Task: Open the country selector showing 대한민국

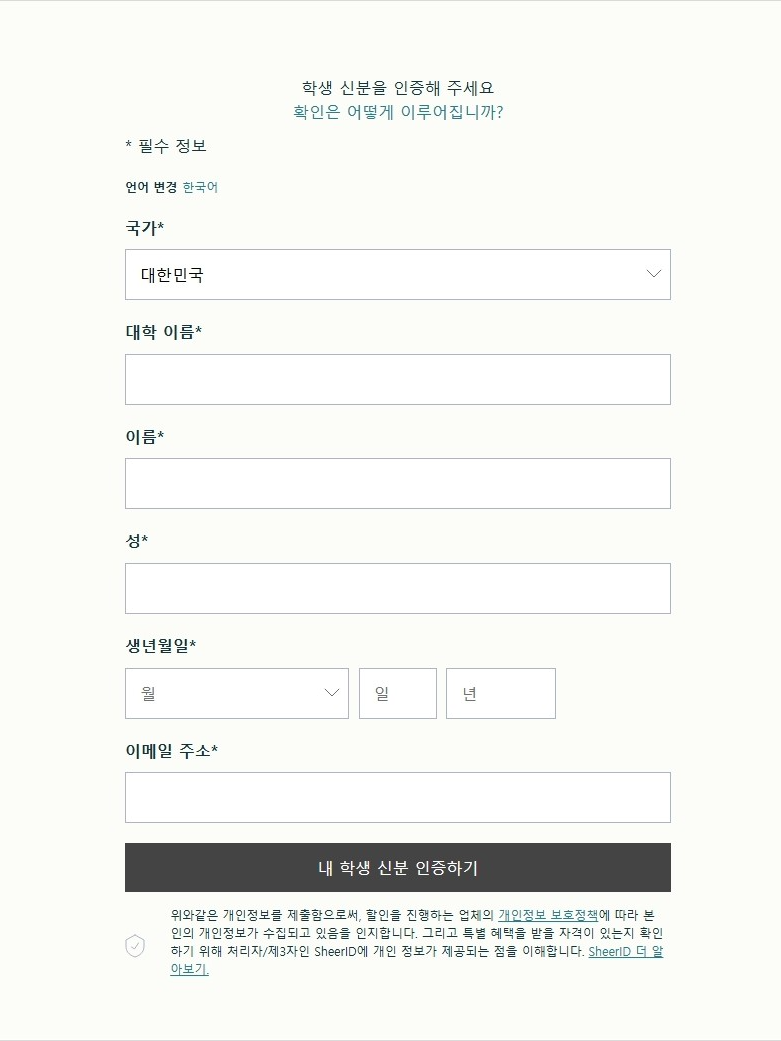Action: [x=398, y=274]
